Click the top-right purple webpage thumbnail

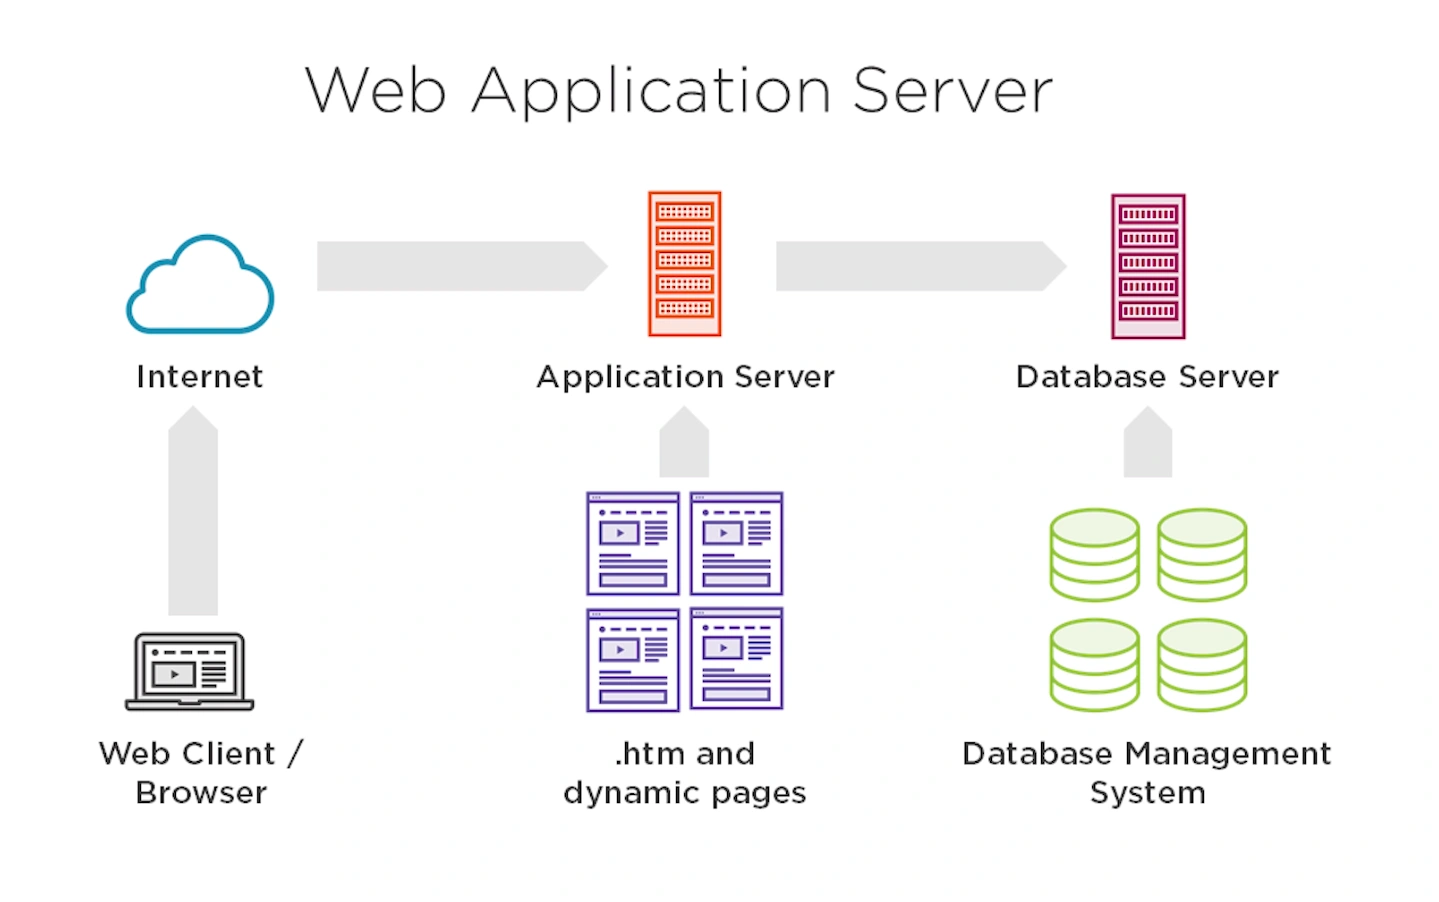pyautogui.click(x=735, y=543)
